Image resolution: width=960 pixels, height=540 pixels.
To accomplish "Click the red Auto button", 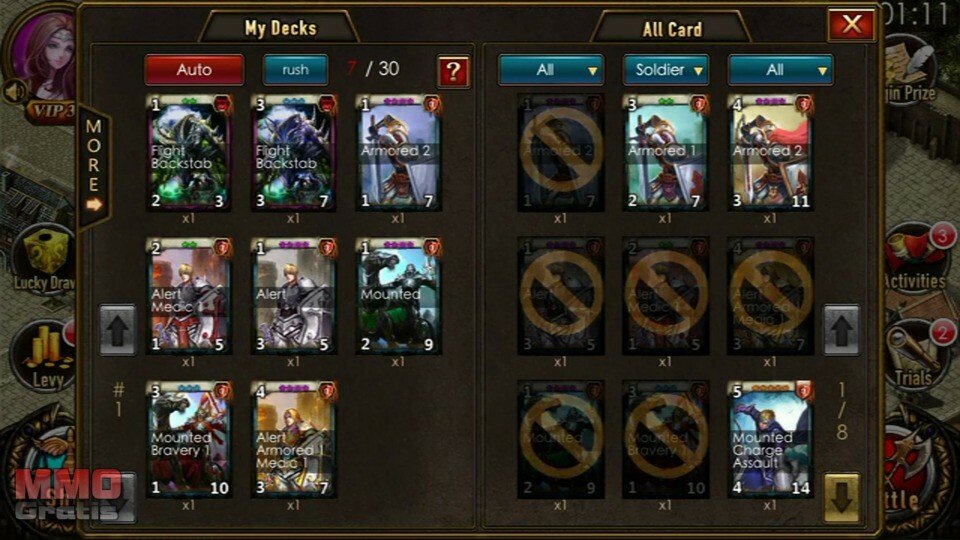I will [194, 70].
